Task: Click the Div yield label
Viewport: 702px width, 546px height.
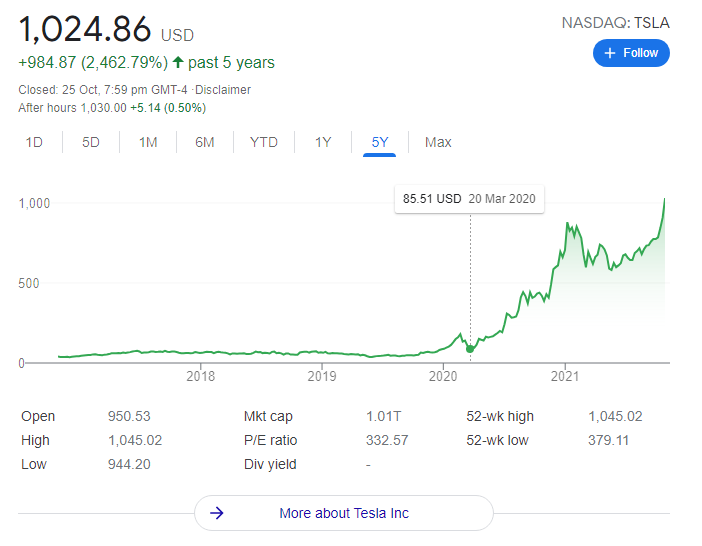Action: [270, 465]
